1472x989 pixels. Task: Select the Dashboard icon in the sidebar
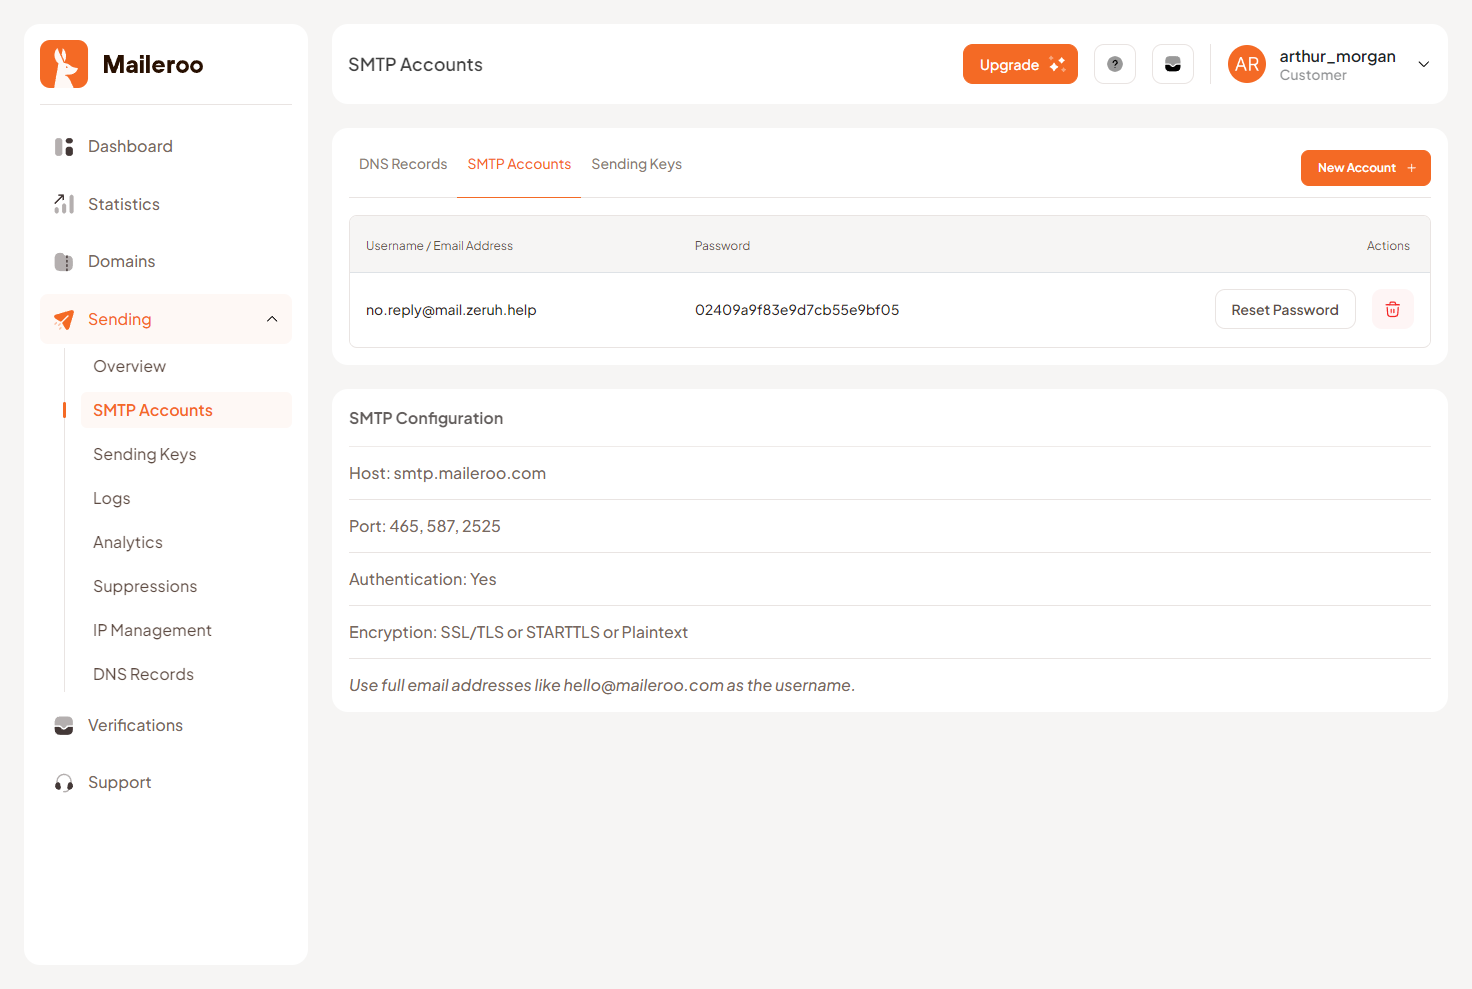[63, 146]
